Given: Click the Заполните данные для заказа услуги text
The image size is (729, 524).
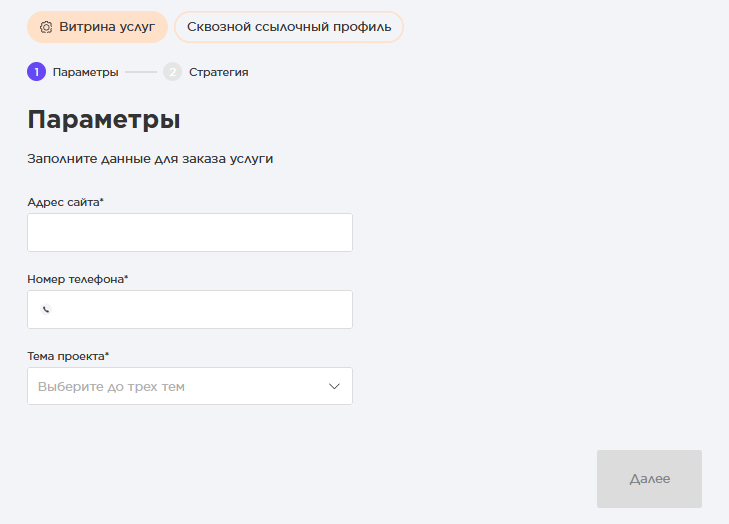Looking at the screenshot, I should pos(150,158).
